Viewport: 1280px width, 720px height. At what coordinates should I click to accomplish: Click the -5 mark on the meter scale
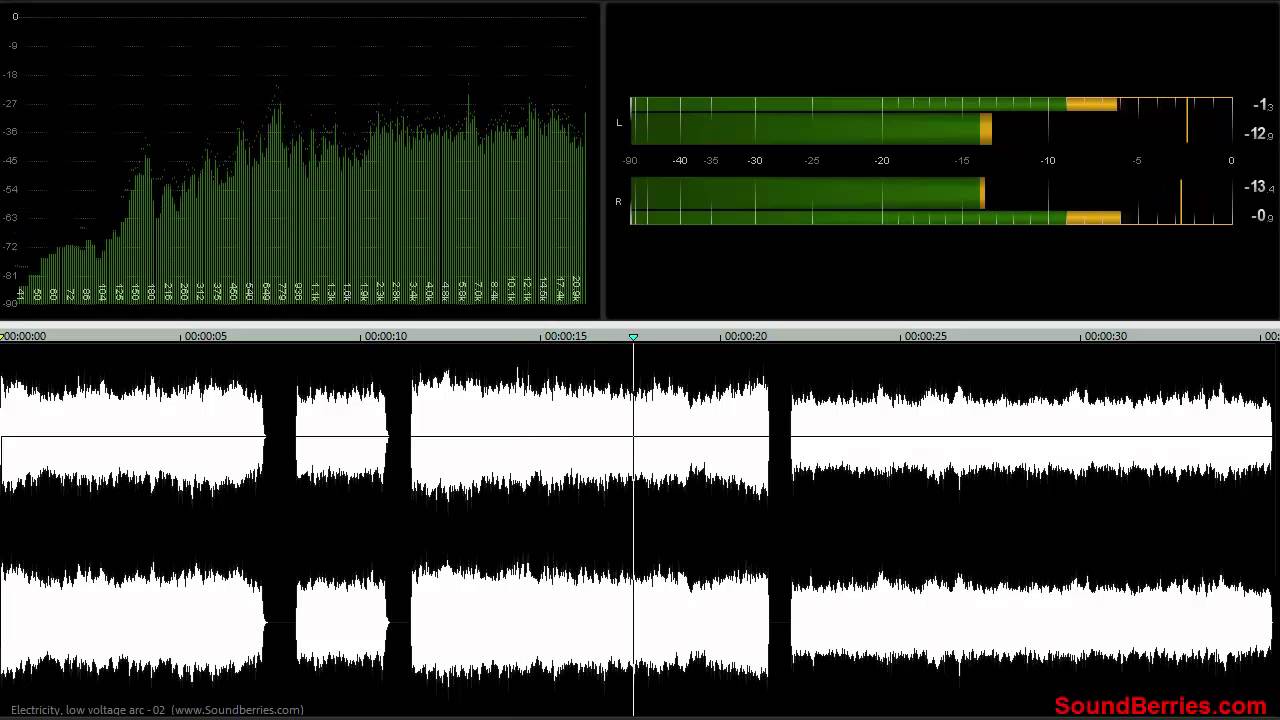pos(1137,161)
